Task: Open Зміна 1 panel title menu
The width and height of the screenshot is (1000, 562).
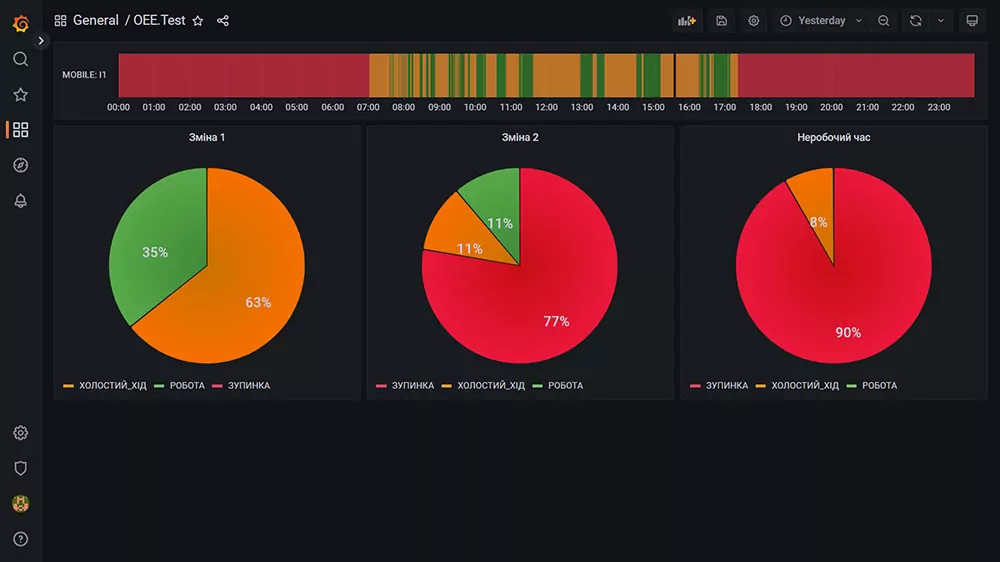Action: click(207, 137)
